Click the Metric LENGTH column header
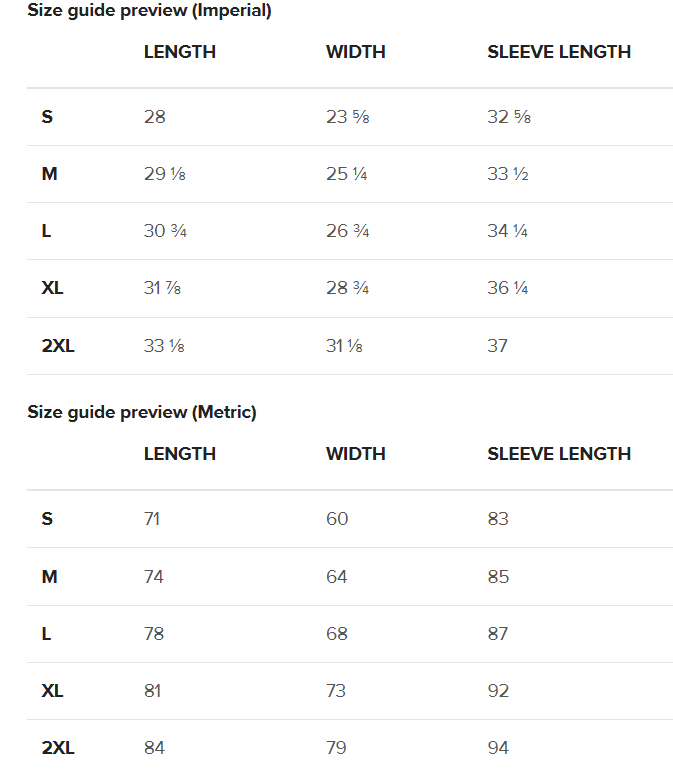 point(180,454)
